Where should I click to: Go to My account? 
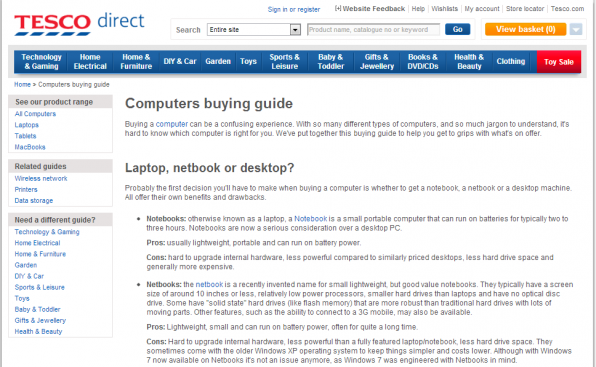pyautogui.click(x=482, y=9)
